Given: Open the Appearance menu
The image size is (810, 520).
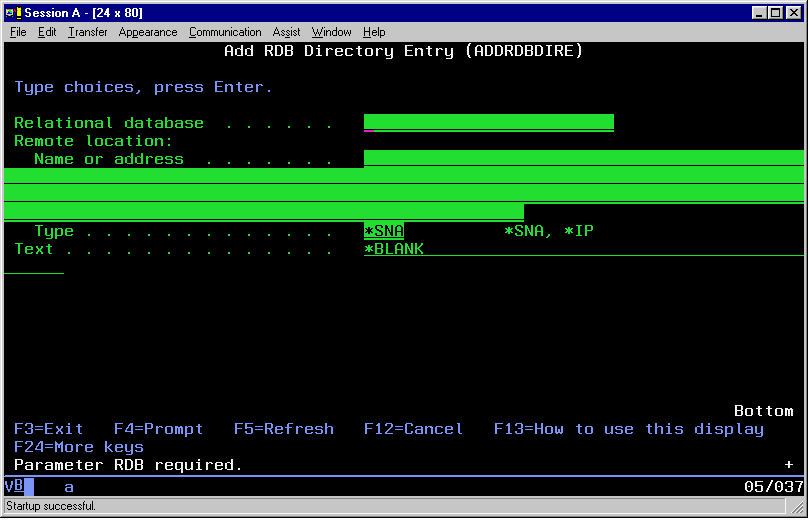Looking at the screenshot, I should [148, 32].
